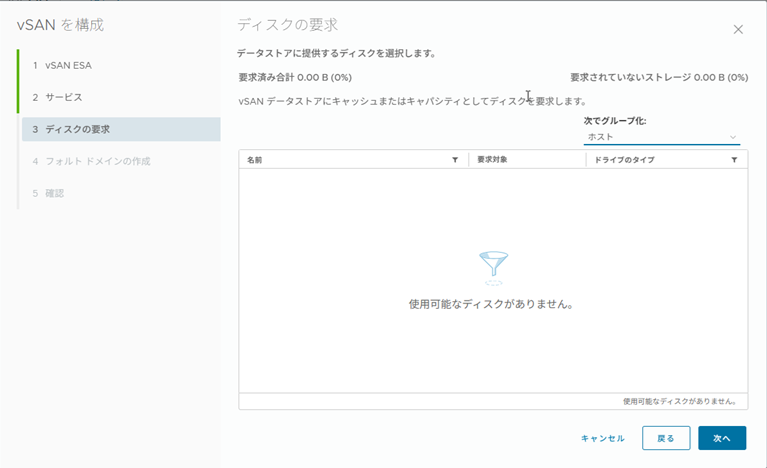Open filter for ドライブのタイプ column

click(x=734, y=160)
